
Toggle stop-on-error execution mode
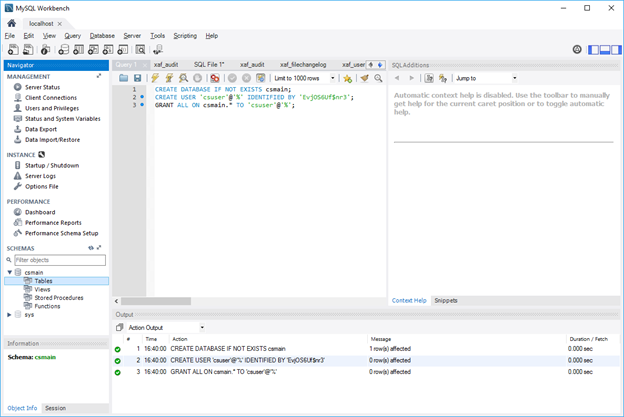pos(215,78)
